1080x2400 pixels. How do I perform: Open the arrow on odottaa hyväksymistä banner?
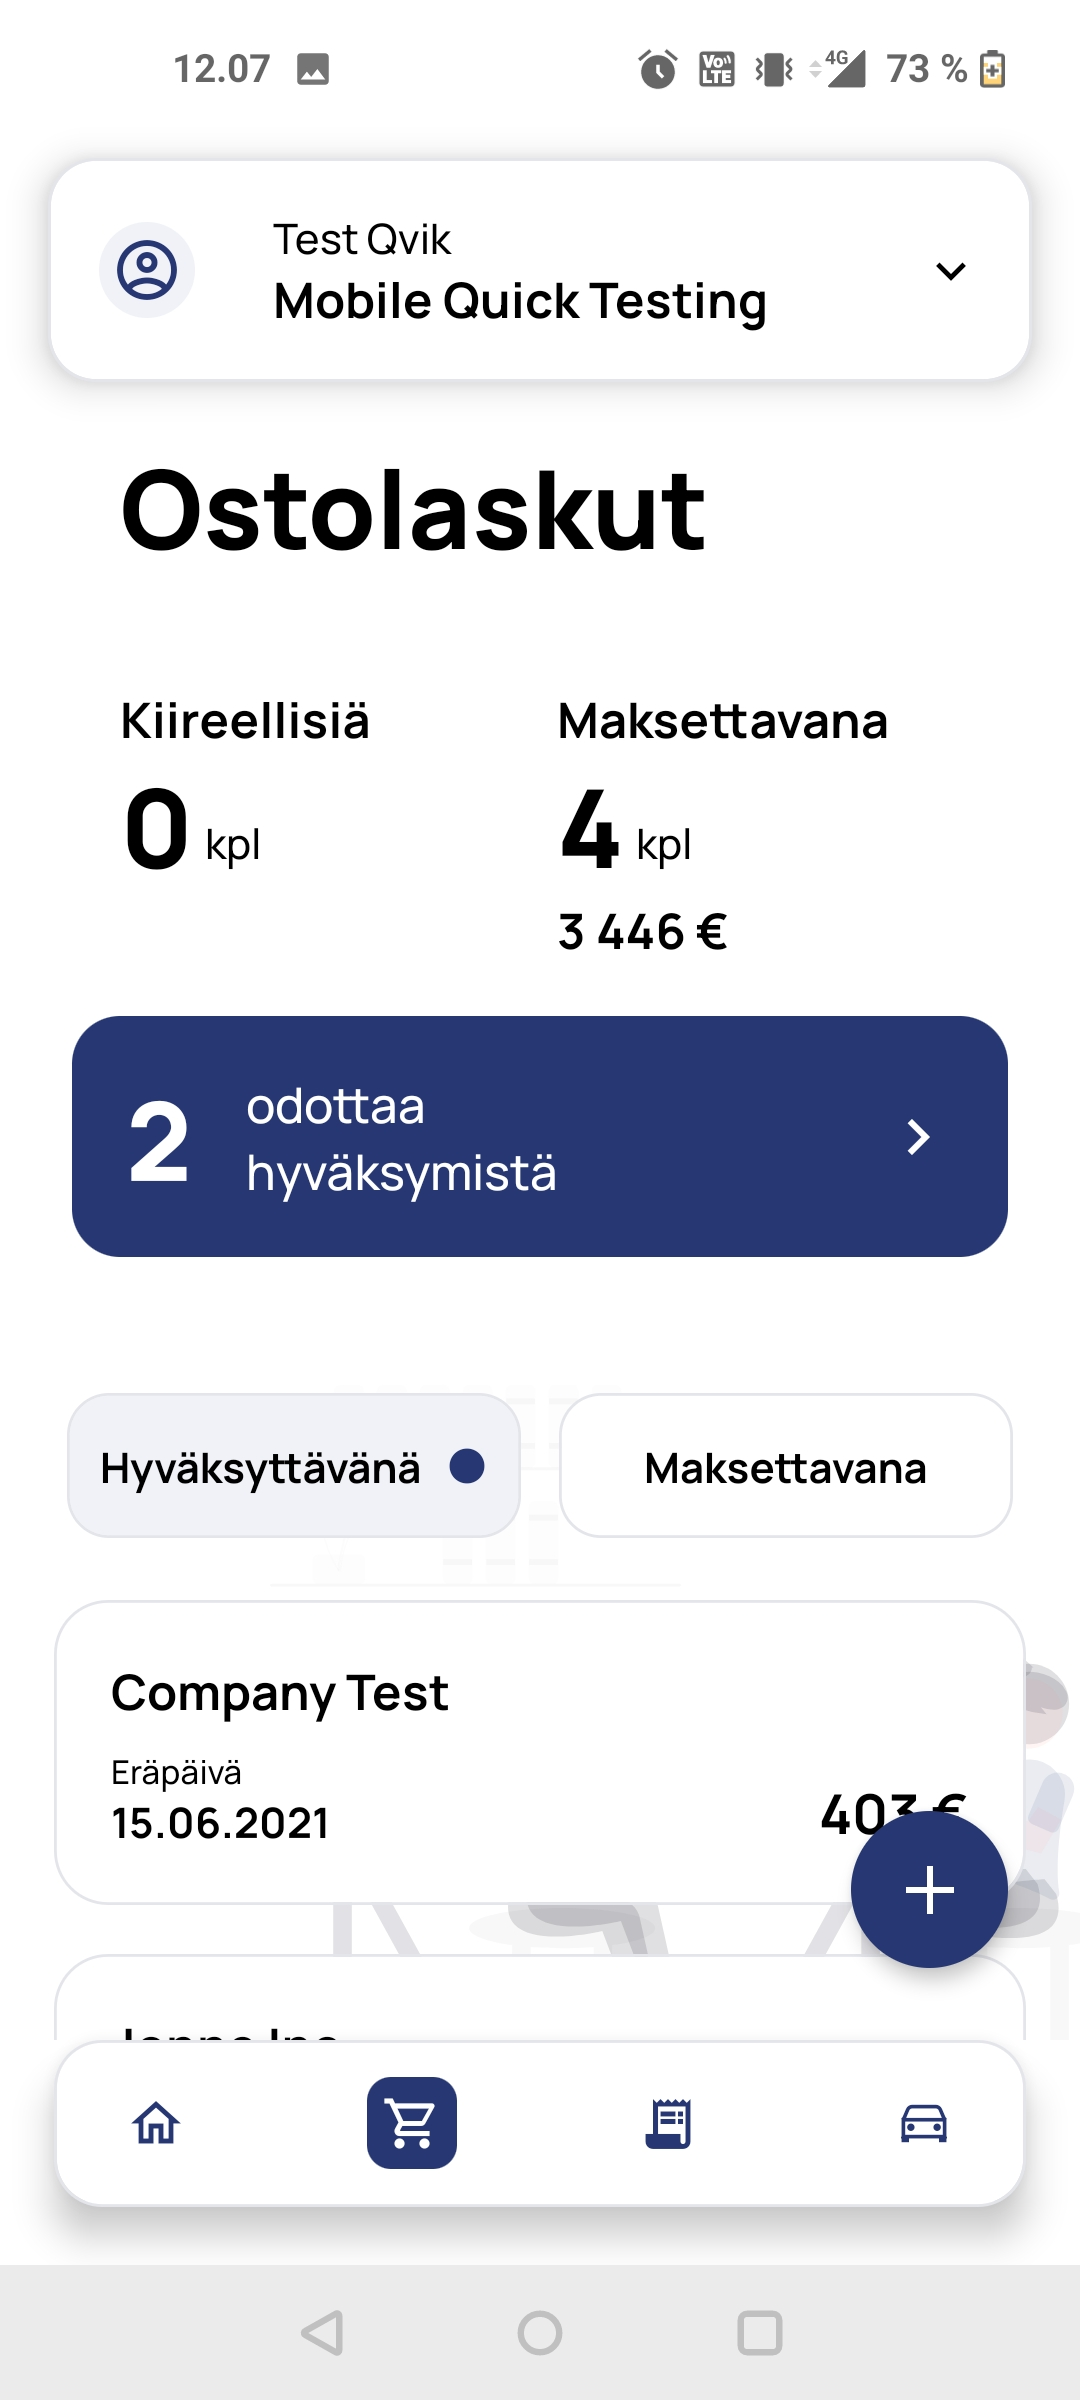[x=918, y=1137]
